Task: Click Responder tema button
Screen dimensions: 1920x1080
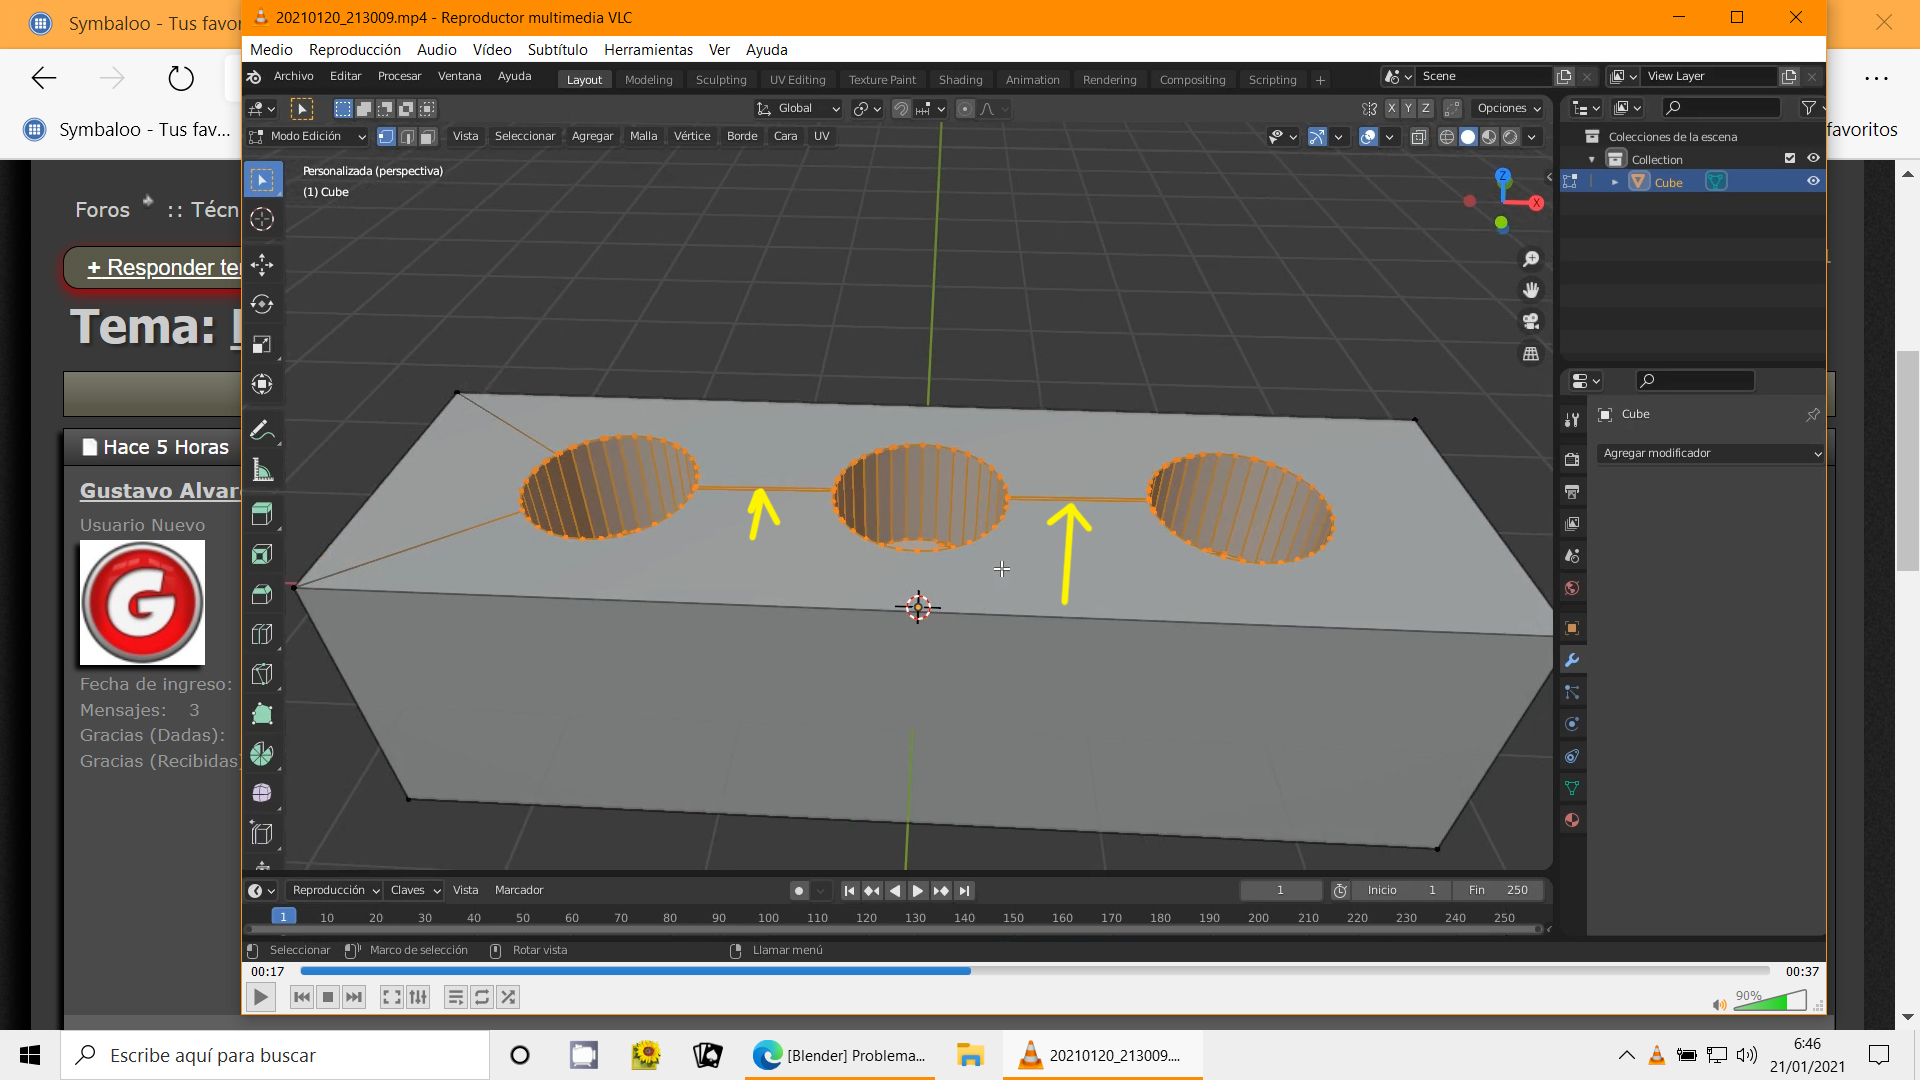Action: tap(160, 267)
